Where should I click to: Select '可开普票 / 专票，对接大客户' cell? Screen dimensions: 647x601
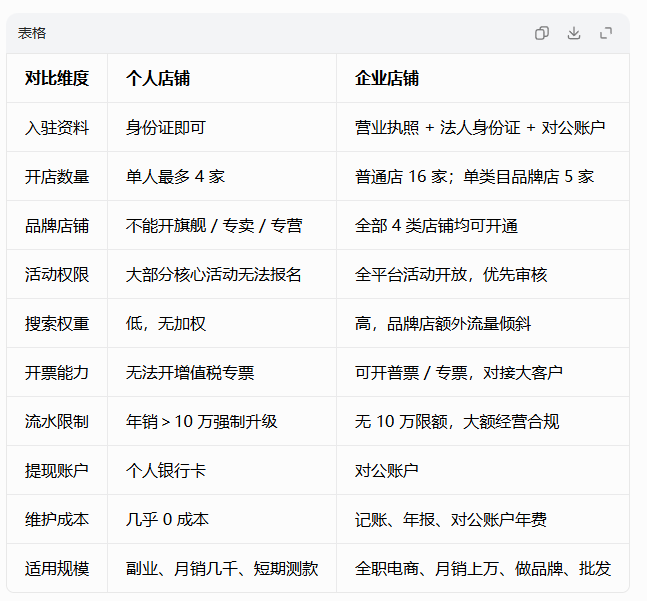point(459,373)
